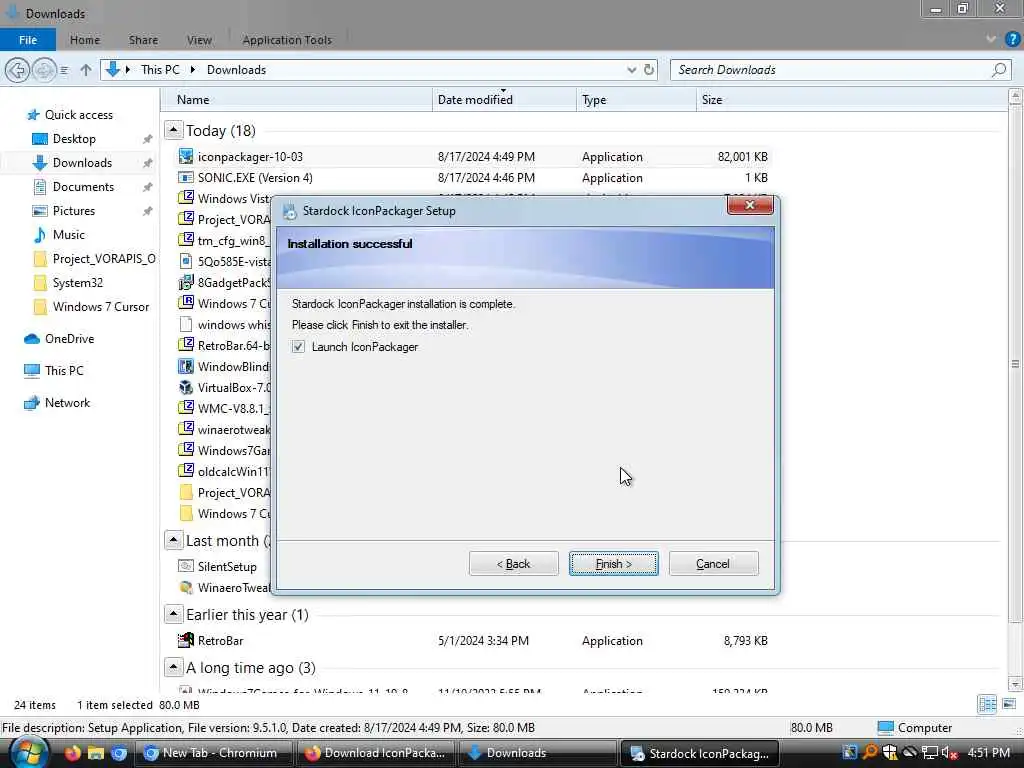Open OneDrive in the navigation pane
Viewport: 1024px width, 768px height.
click(x=69, y=339)
